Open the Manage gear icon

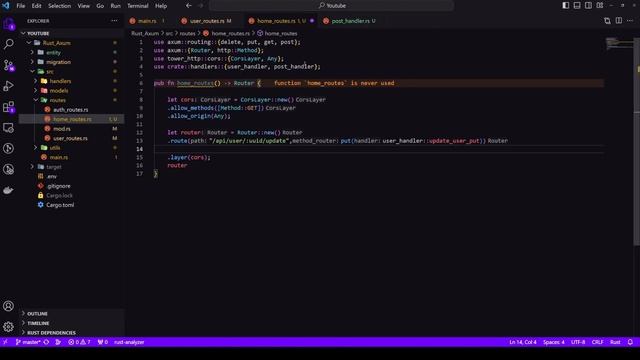[x=9, y=327]
